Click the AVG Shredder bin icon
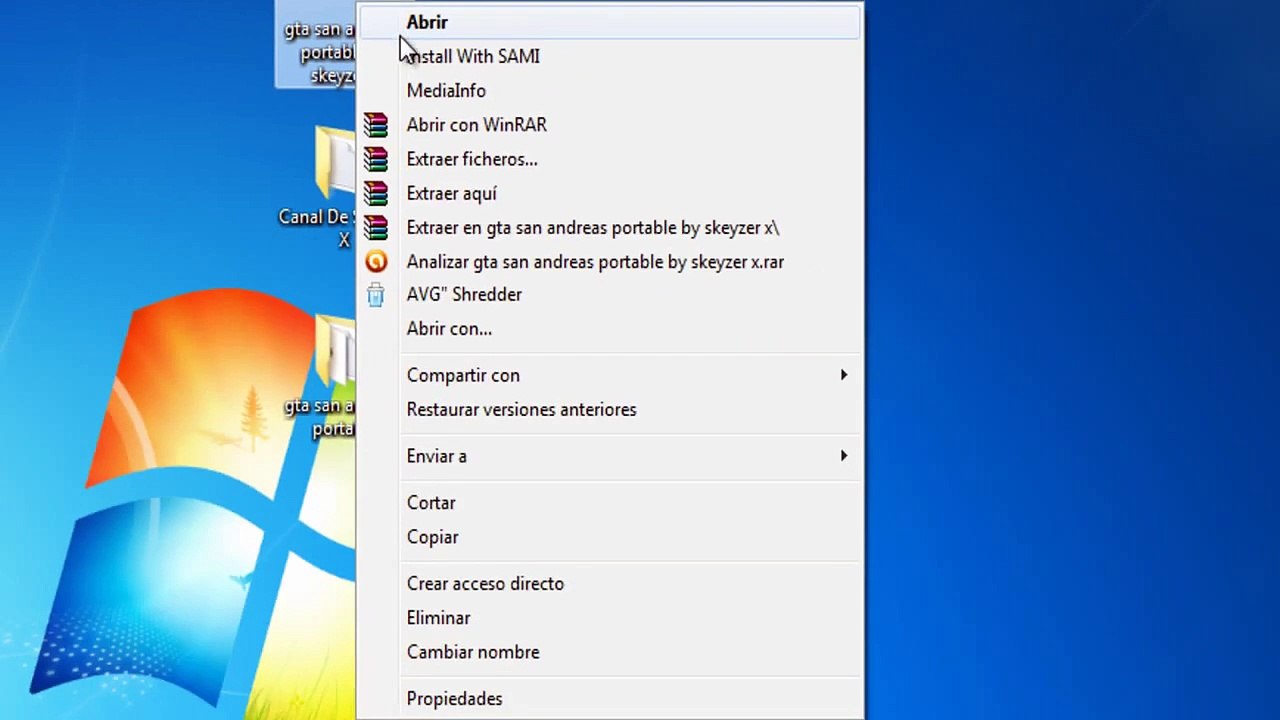Screen dimensions: 1280x720 pos(376,295)
